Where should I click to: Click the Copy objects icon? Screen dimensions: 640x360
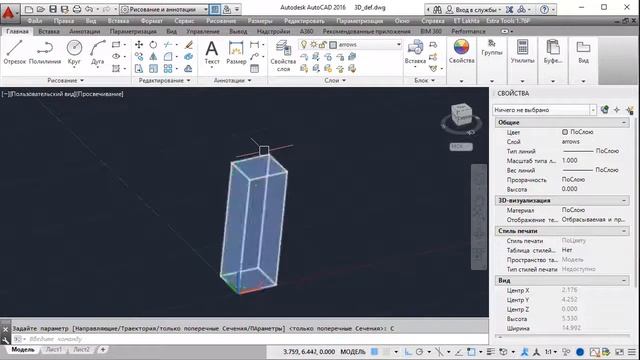point(139,56)
